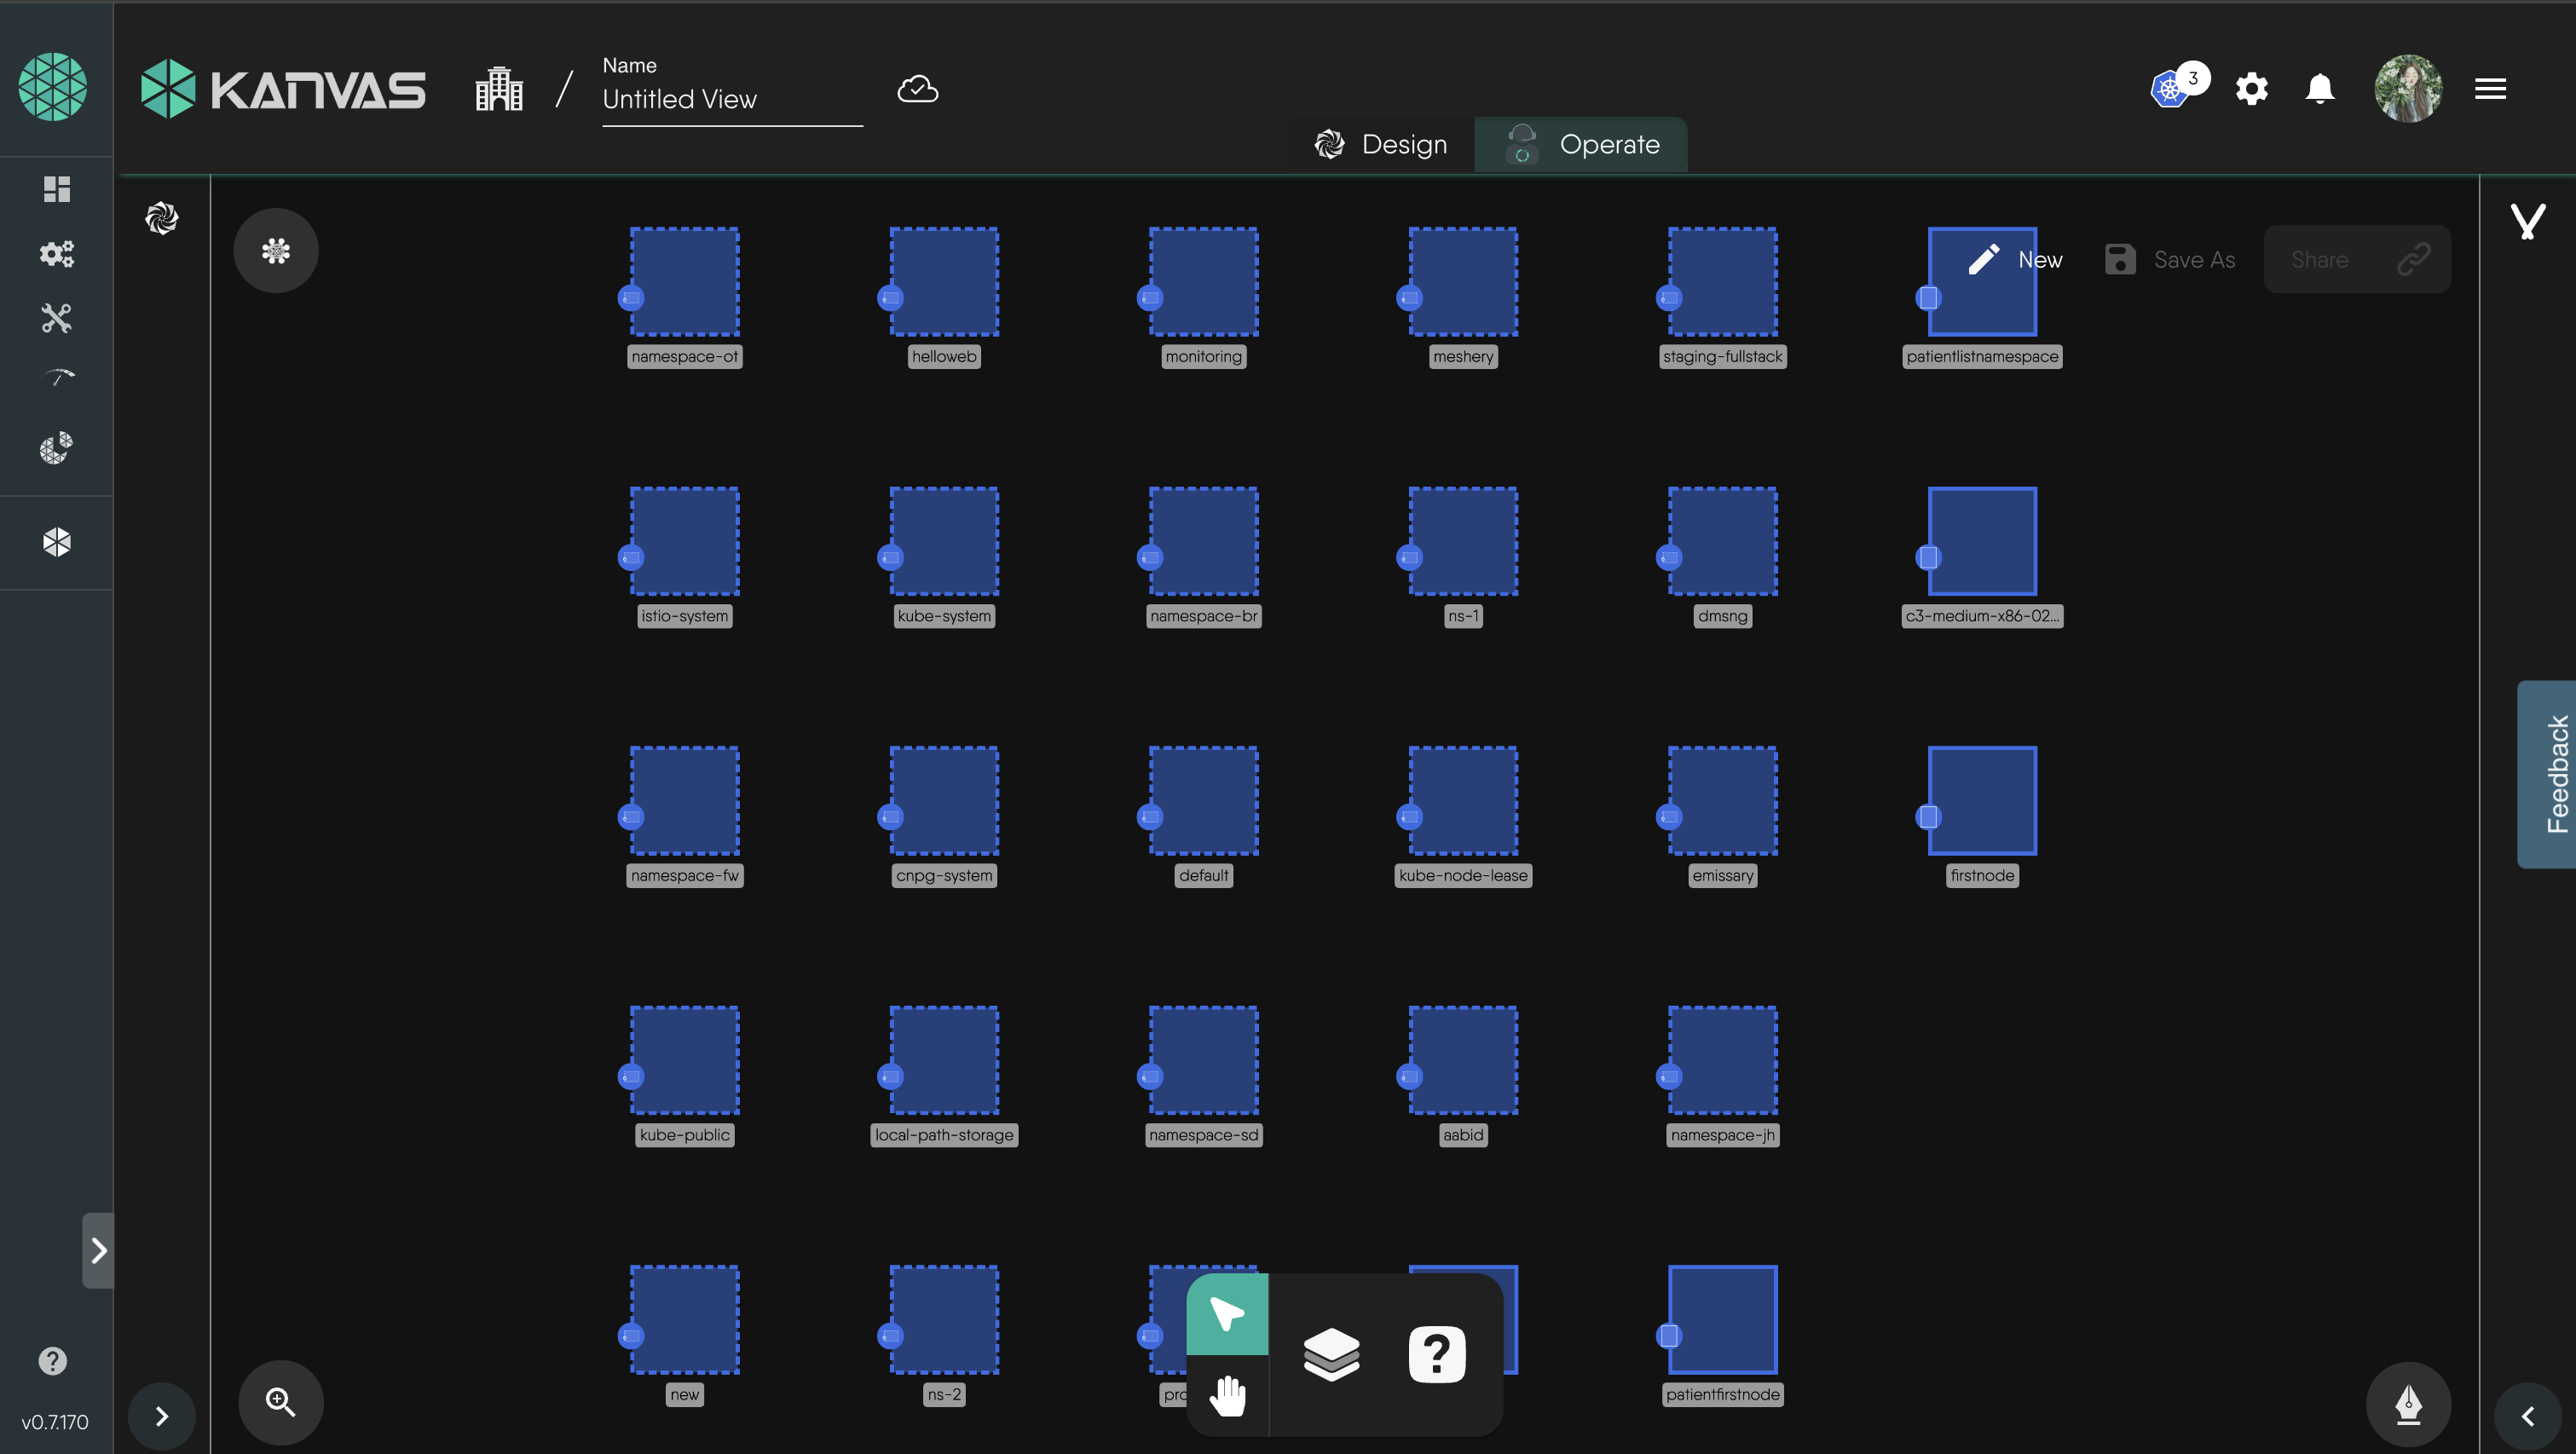Click the Kubernetes contexts icon with badge
The width and height of the screenshot is (2576, 1454).
(x=2171, y=89)
